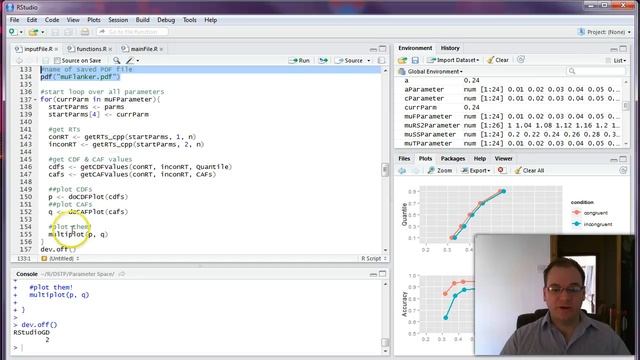The width and height of the screenshot is (640, 360).
Task: Click the console working directory arrow icon
Action: click(x=122, y=274)
